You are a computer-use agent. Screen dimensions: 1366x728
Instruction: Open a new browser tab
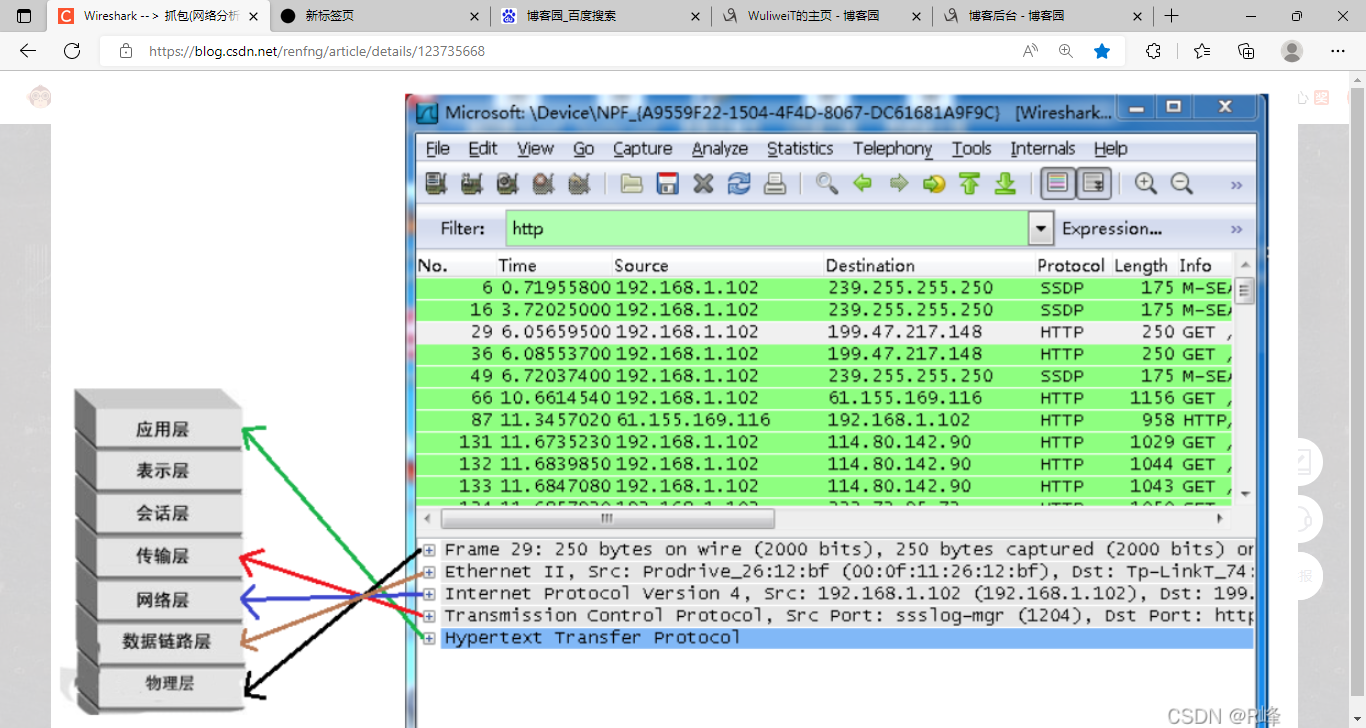point(1172,16)
